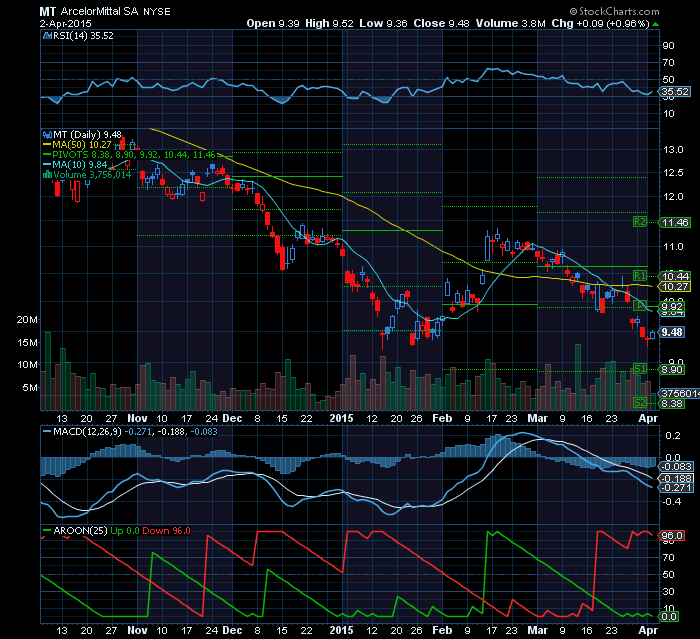Click the 90 label on RSI axis
Image resolution: width=700 pixels, height=639 pixels.
tap(668, 46)
